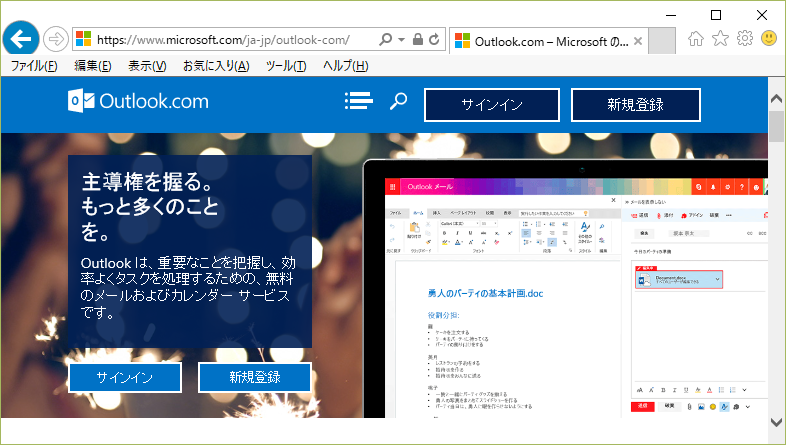This screenshot has height=445, width=786.
Task: Refresh the page with the reload icon
Action: [434, 39]
